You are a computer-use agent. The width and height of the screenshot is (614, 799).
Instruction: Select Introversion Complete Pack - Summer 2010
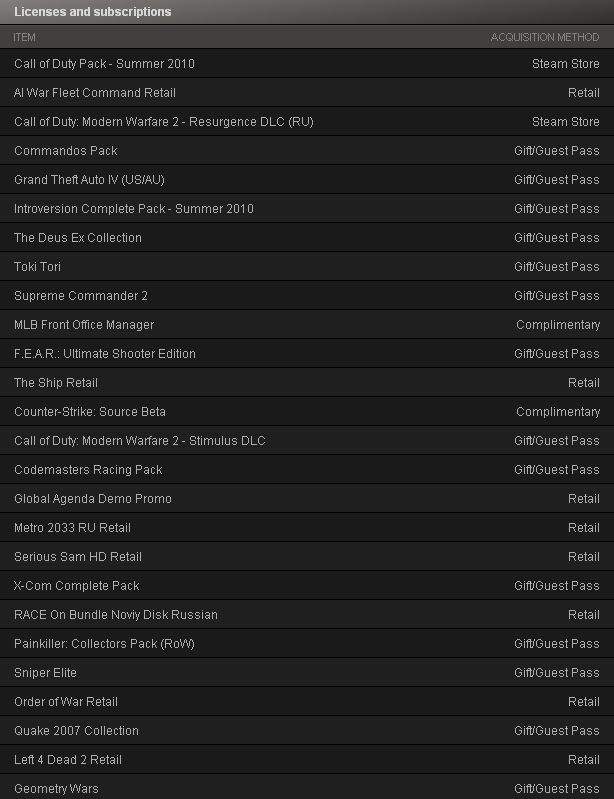click(x=307, y=209)
